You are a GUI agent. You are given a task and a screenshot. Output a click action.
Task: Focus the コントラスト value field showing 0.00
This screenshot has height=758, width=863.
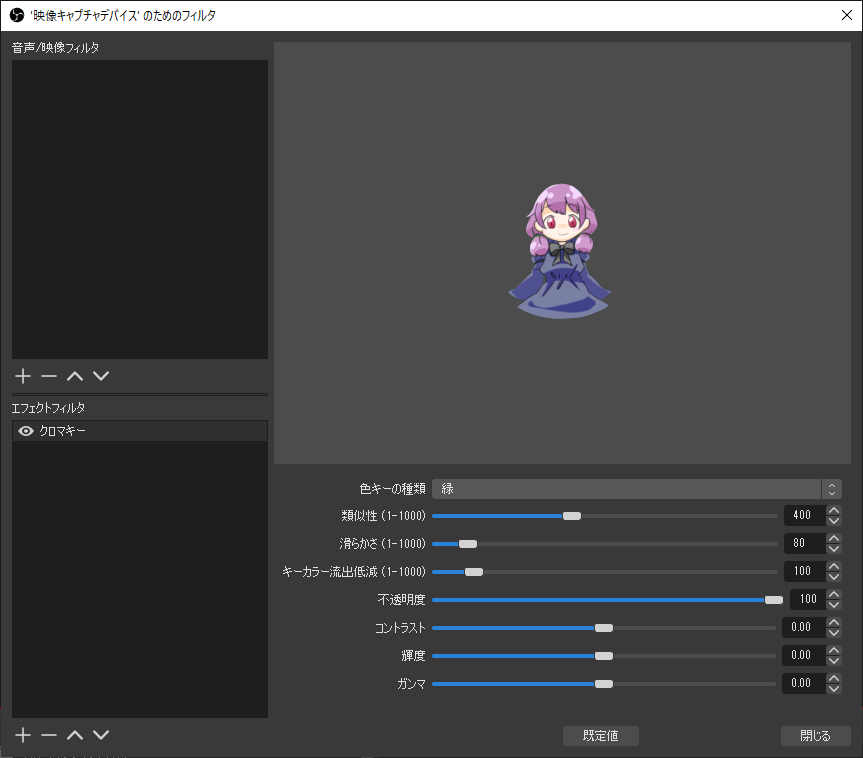point(804,628)
